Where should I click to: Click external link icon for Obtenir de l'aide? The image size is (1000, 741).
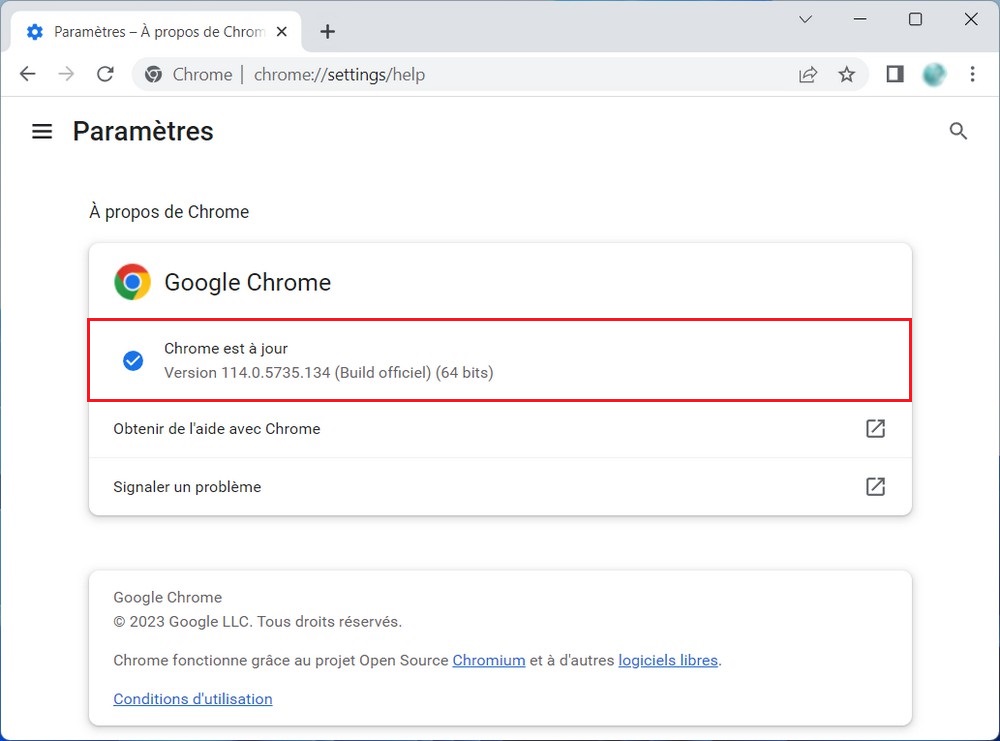point(875,429)
